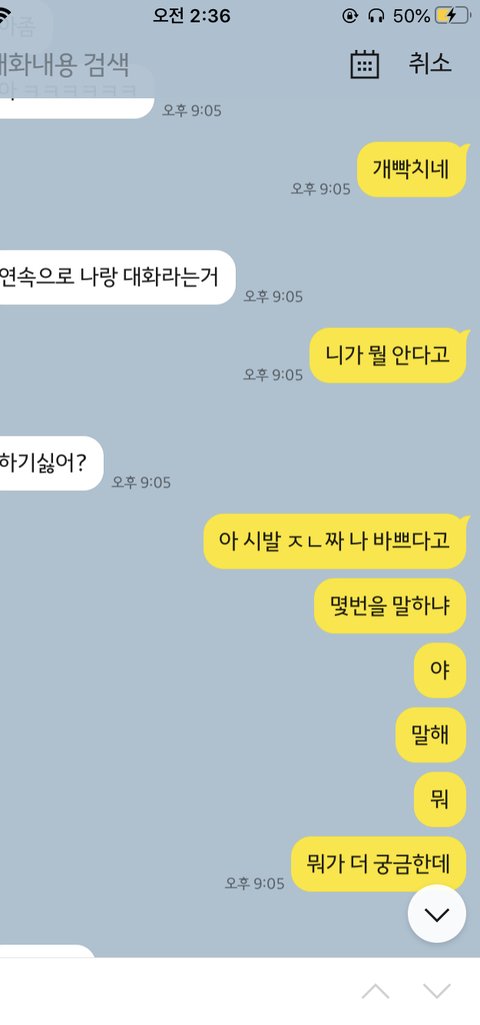Select the single 야 message bubble
Image resolution: width=480 pixels, height=1025 pixels.
pyautogui.click(x=440, y=670)
